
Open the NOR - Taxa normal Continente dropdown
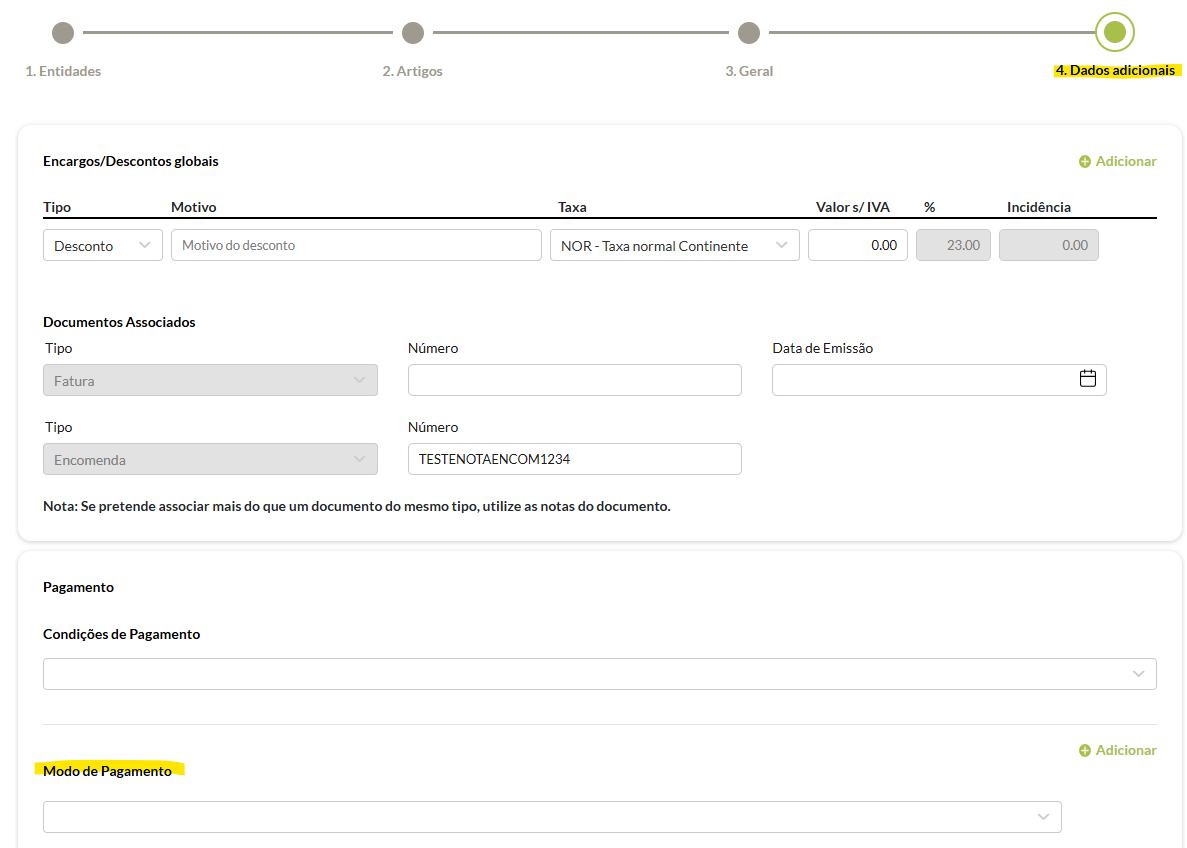674,246
